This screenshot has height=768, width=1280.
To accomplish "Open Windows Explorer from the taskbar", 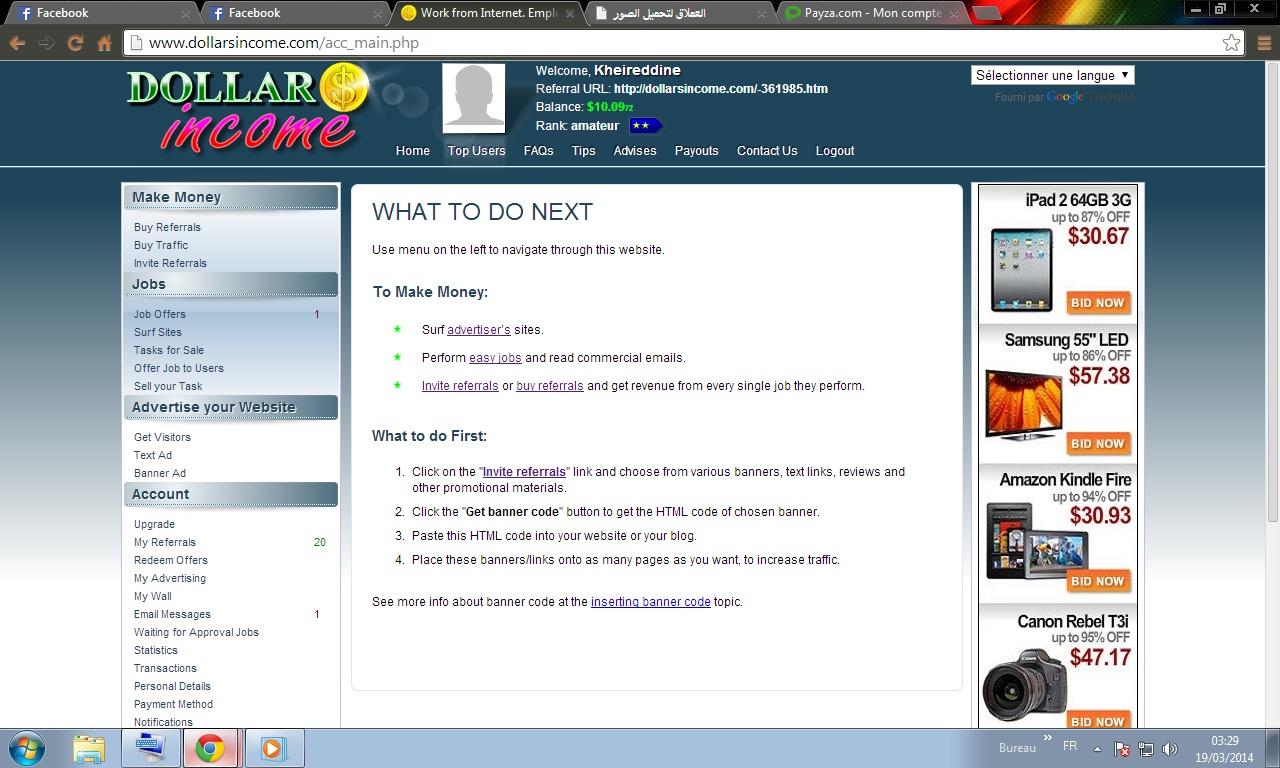I will tap(89, 748).
